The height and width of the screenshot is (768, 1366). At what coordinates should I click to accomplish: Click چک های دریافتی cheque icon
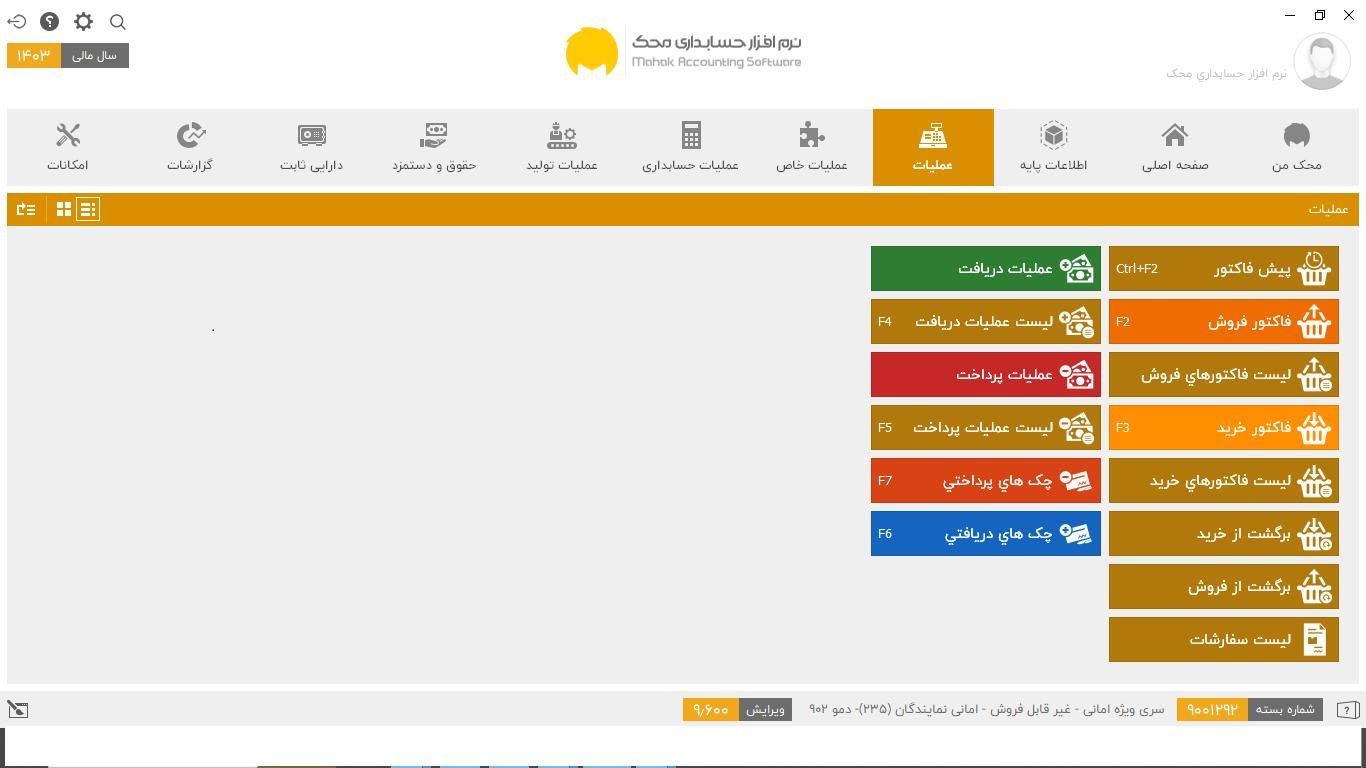click(x=1076, y=533)
